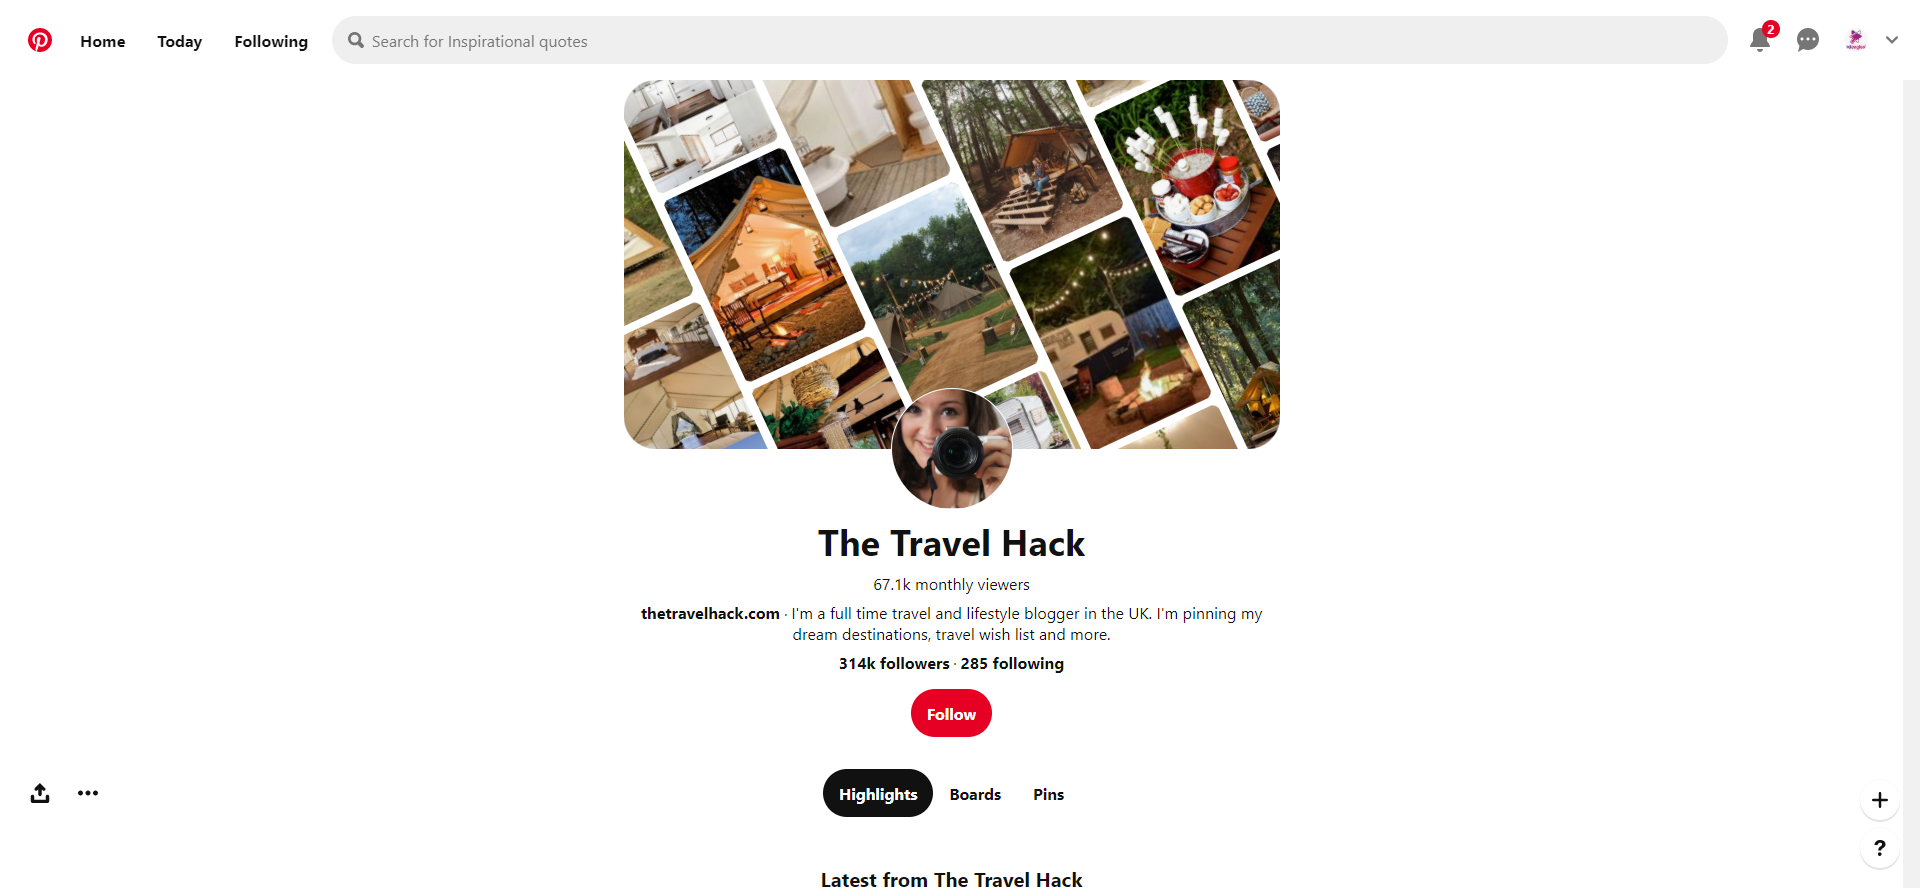This screenshot has width=1920, height=888.
Task: Follow The Travel Hack
Action: (951, 713)
